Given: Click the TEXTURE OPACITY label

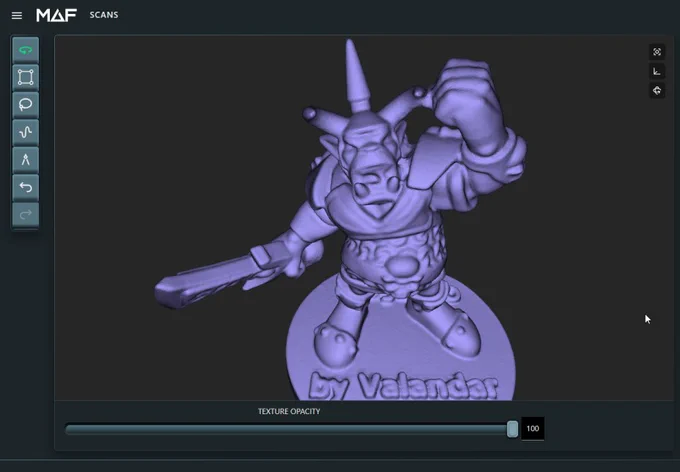Looking at the screenshot, I should click(289, 411).
